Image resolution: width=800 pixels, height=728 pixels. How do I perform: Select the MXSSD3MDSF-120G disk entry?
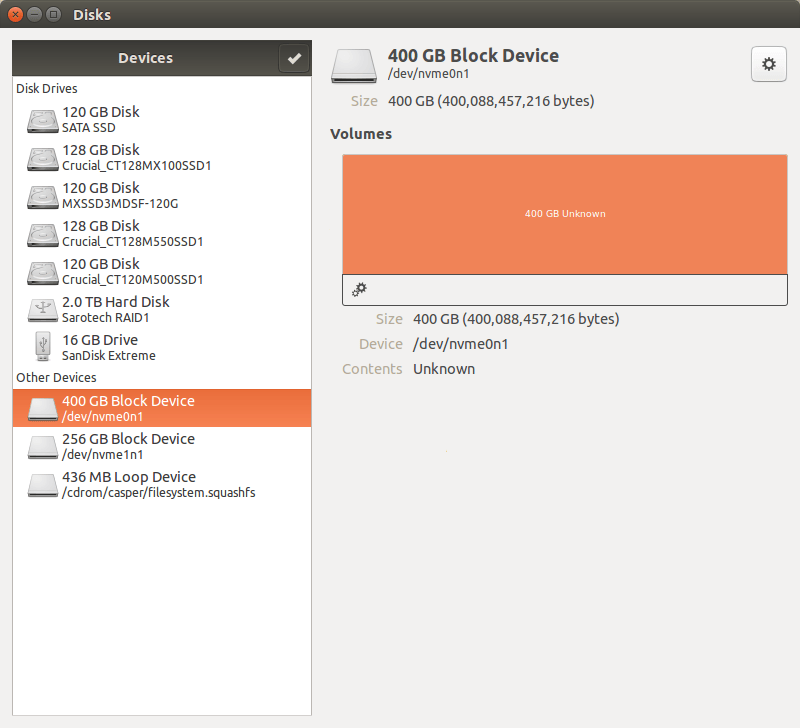120,196
